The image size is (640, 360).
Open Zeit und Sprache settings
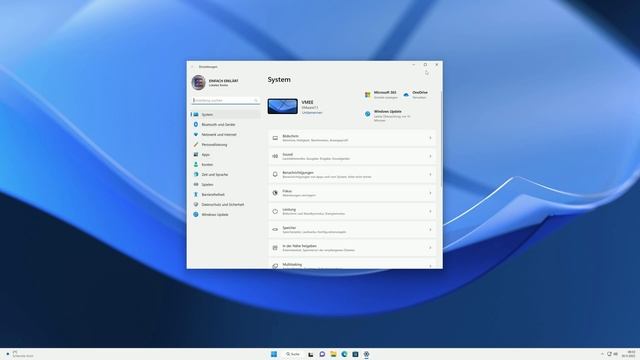(x=225, y=175)
